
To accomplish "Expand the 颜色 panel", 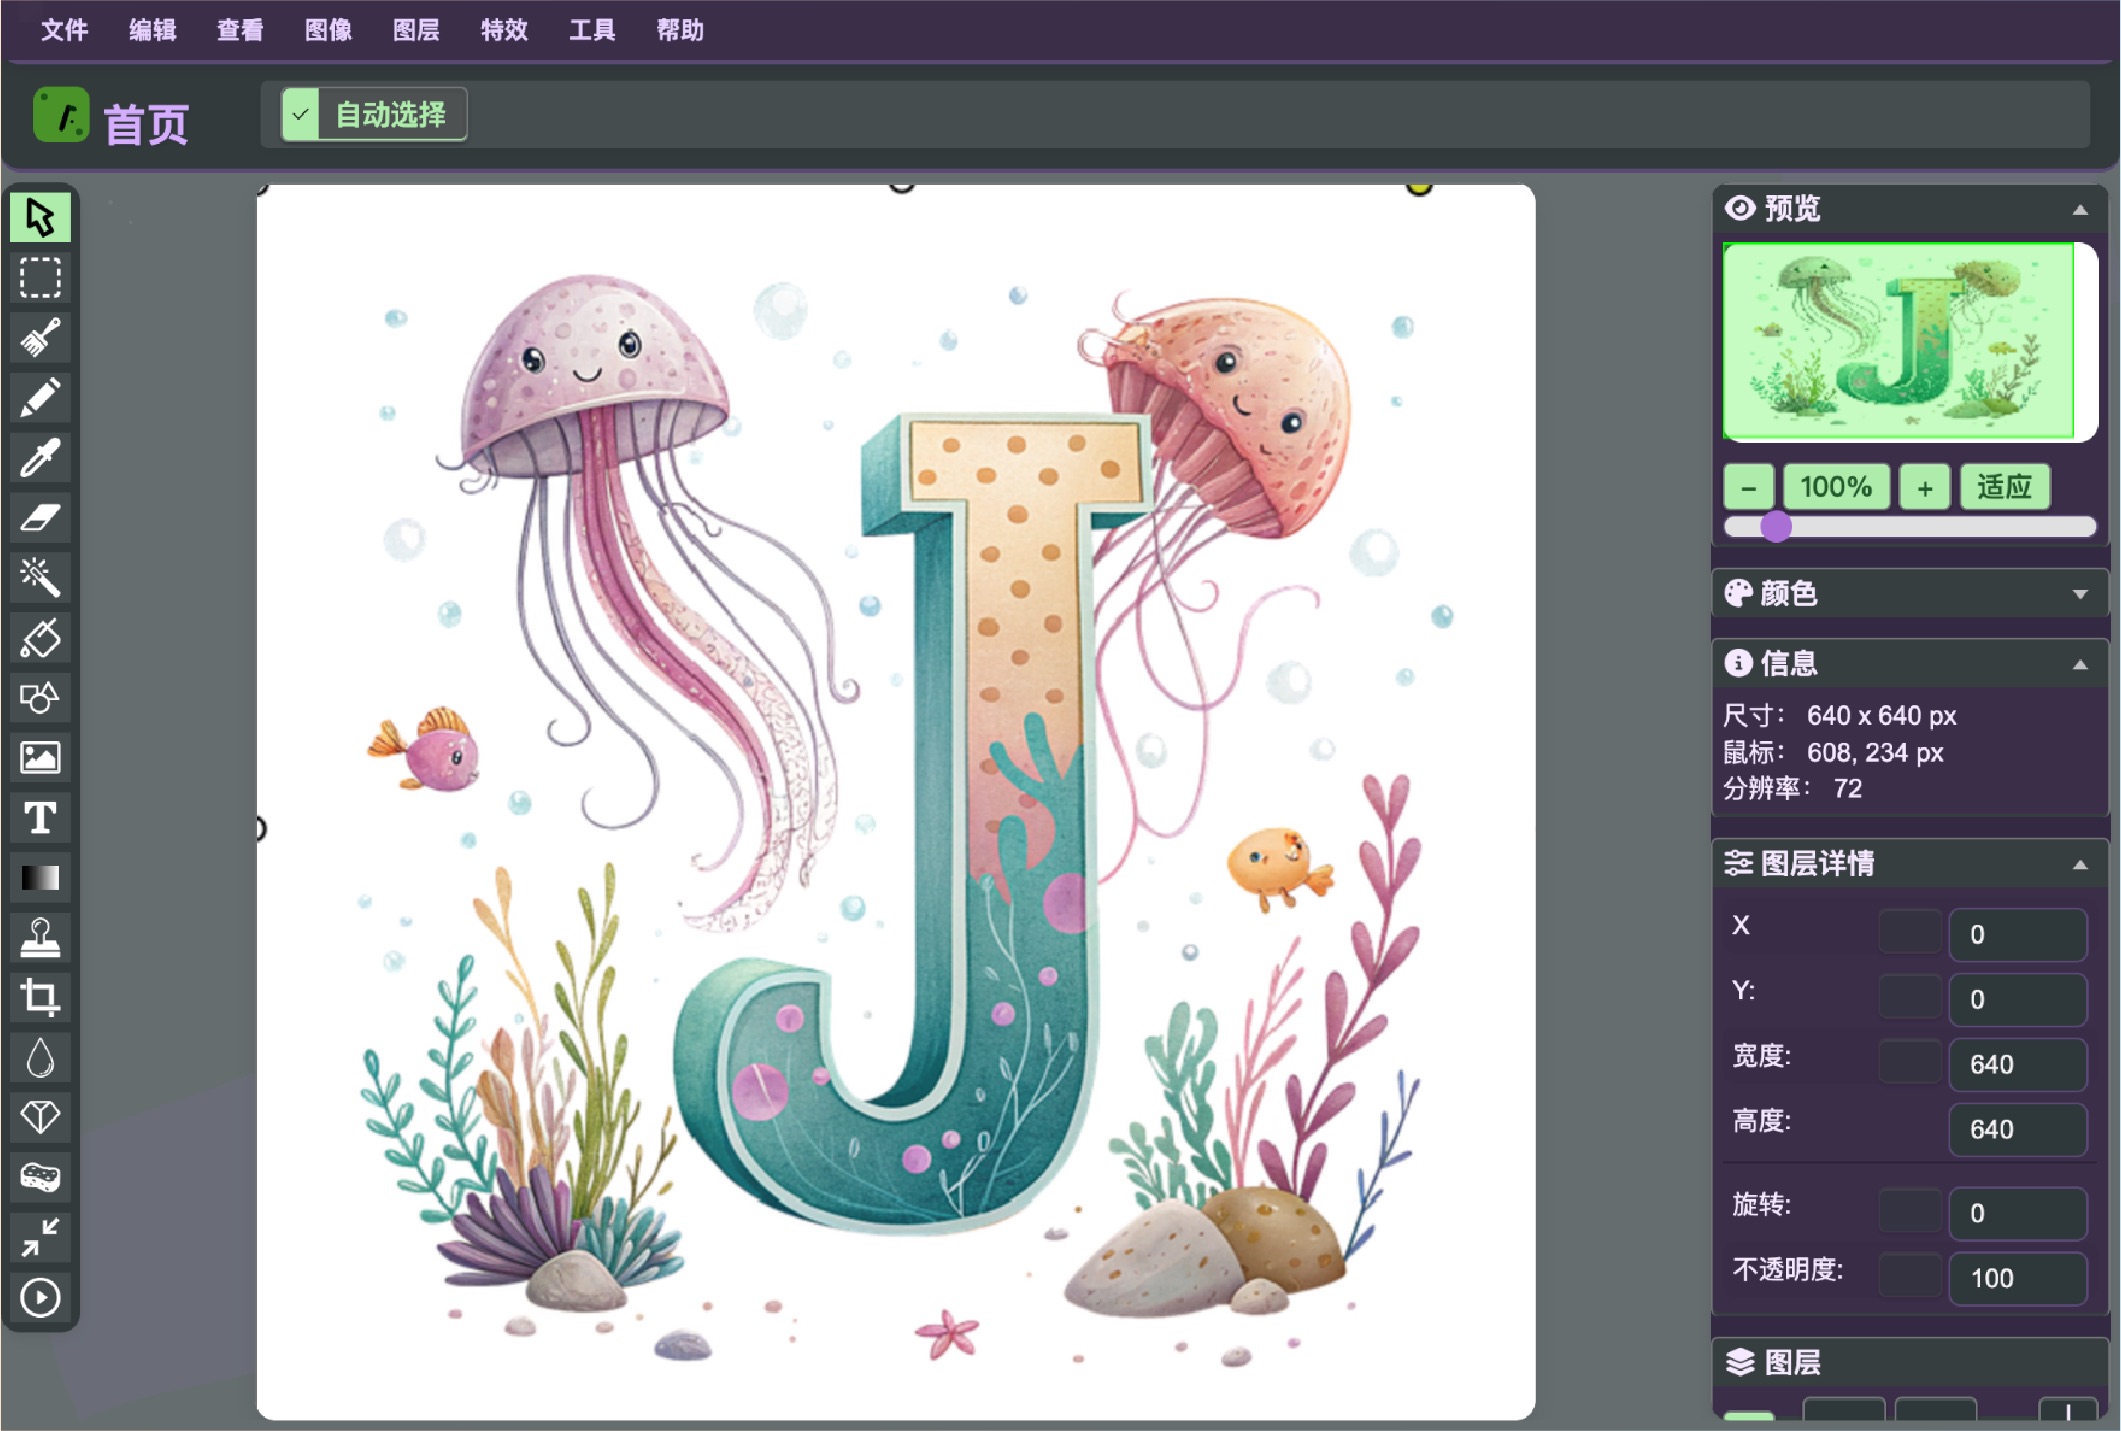I will [2080, 594].
